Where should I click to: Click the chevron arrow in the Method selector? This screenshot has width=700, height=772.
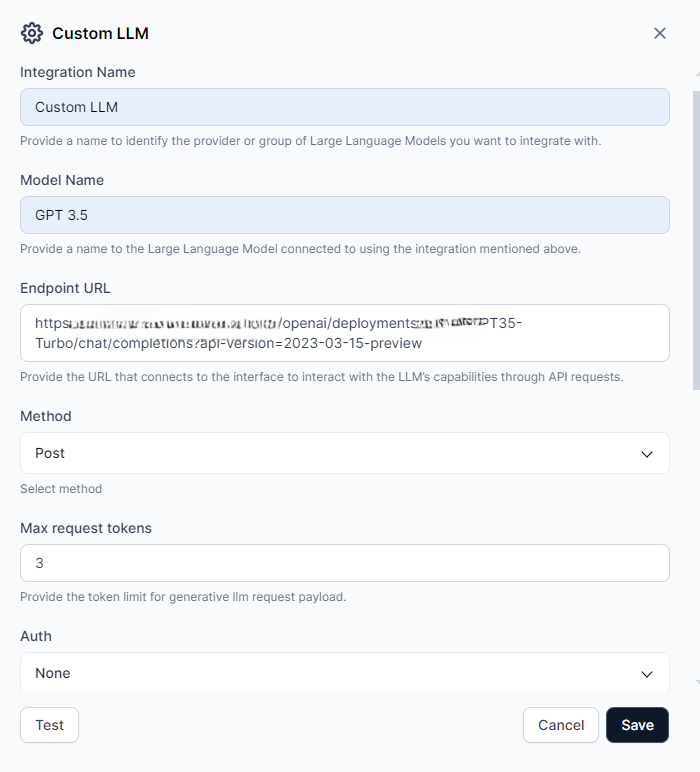point(647,454)
